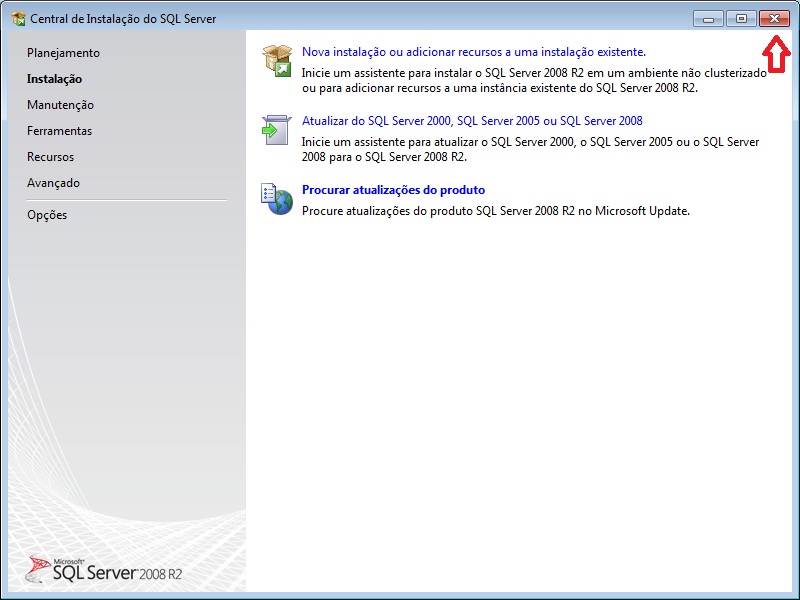
Task: Open the Manutenção section
Action: (x=60, y=105)
